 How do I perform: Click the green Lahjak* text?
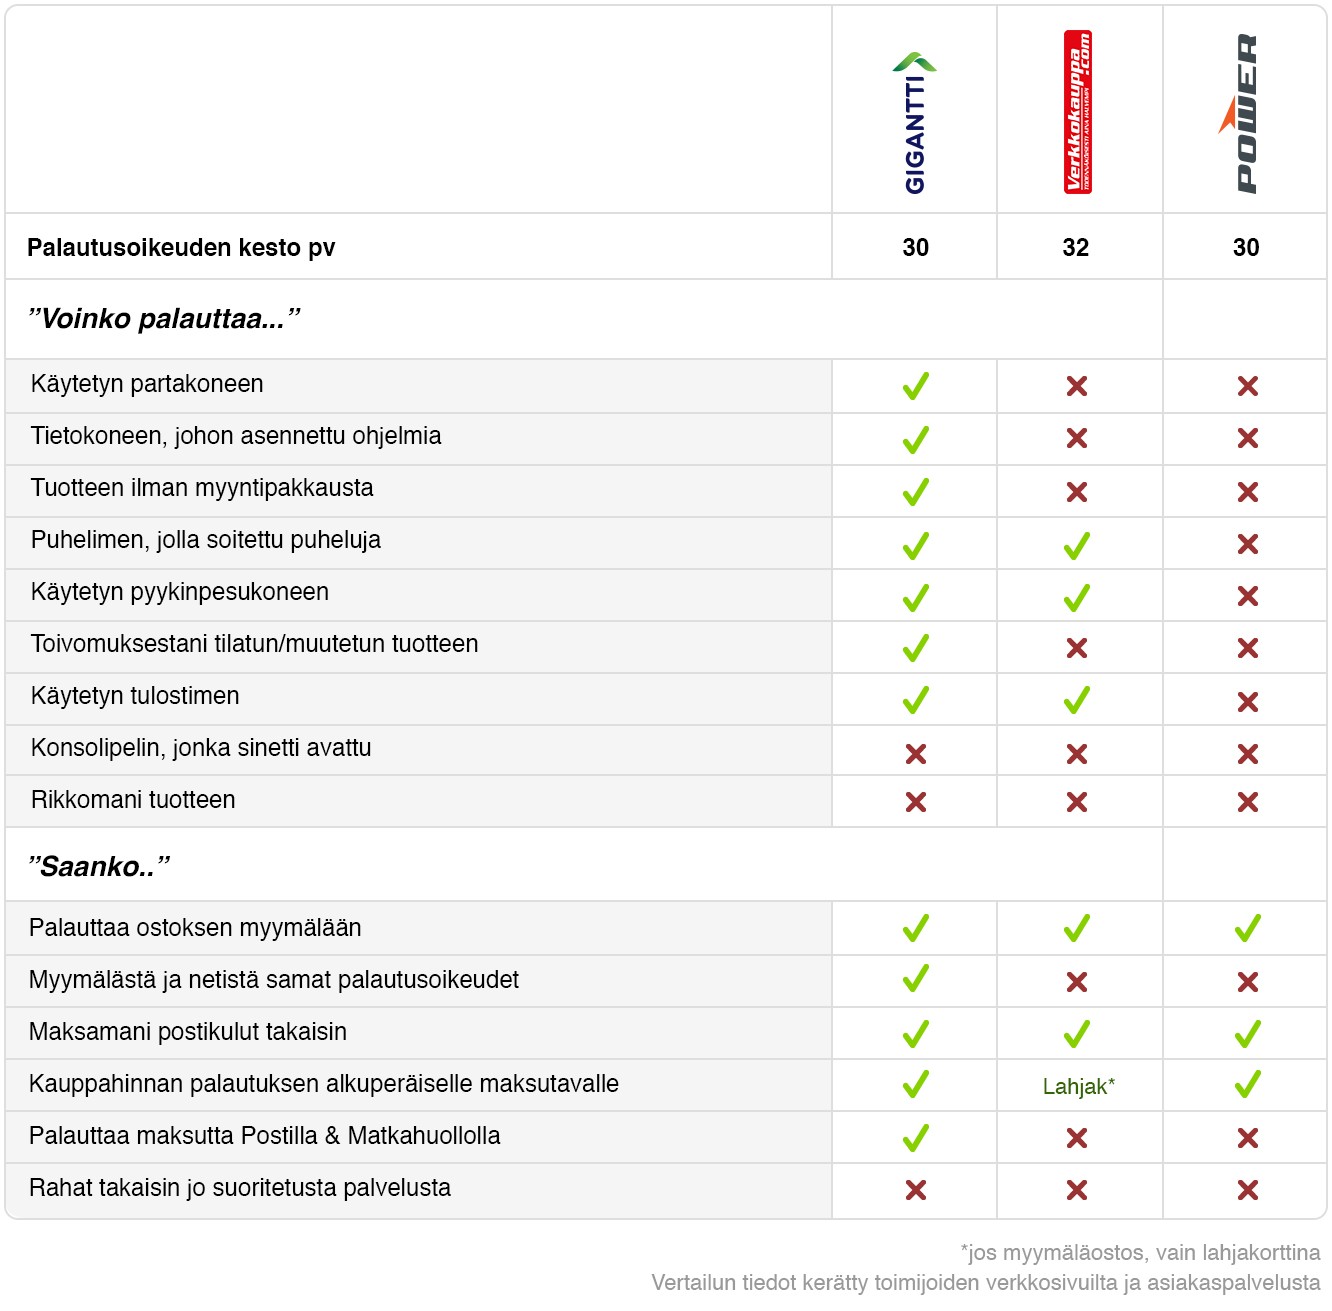click(x=1078, y=1087)
